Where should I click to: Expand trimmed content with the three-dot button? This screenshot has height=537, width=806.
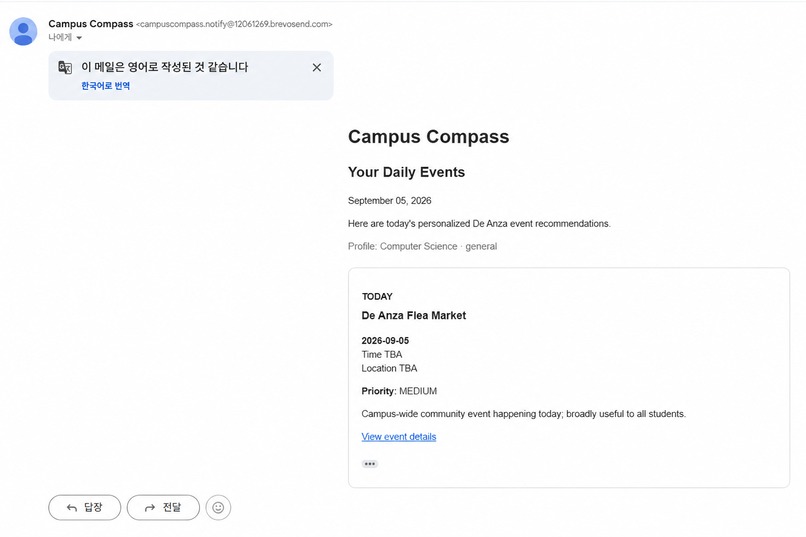point(370,464)
